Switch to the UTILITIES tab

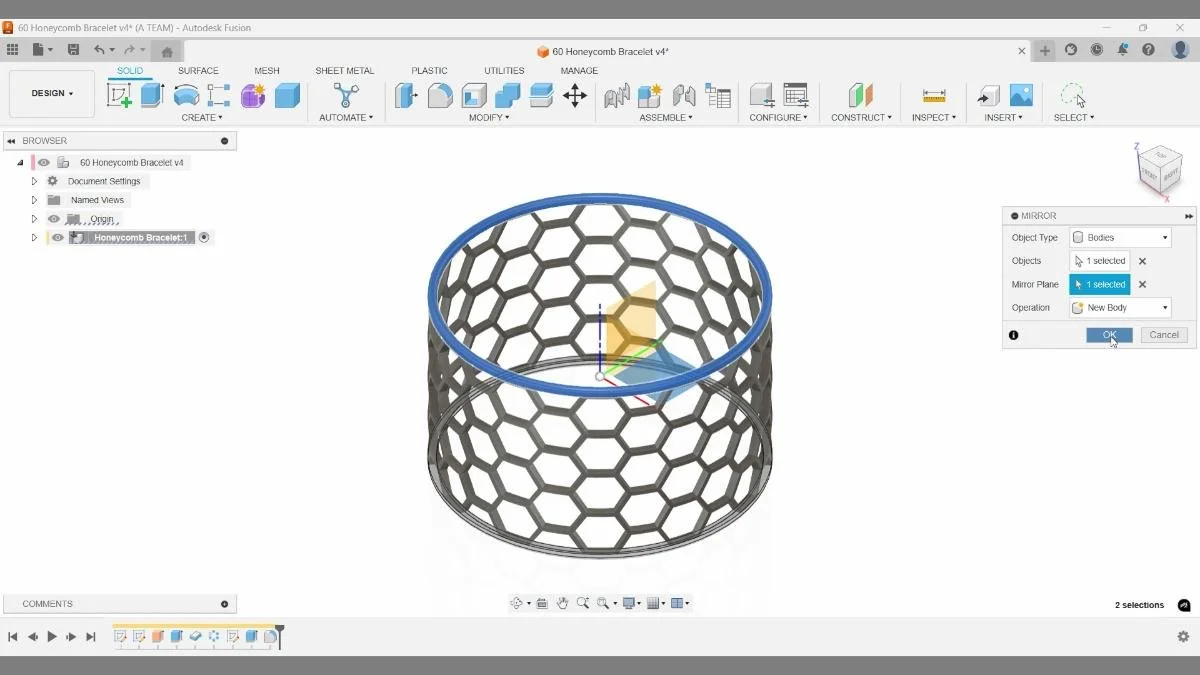tap(504, 71)
